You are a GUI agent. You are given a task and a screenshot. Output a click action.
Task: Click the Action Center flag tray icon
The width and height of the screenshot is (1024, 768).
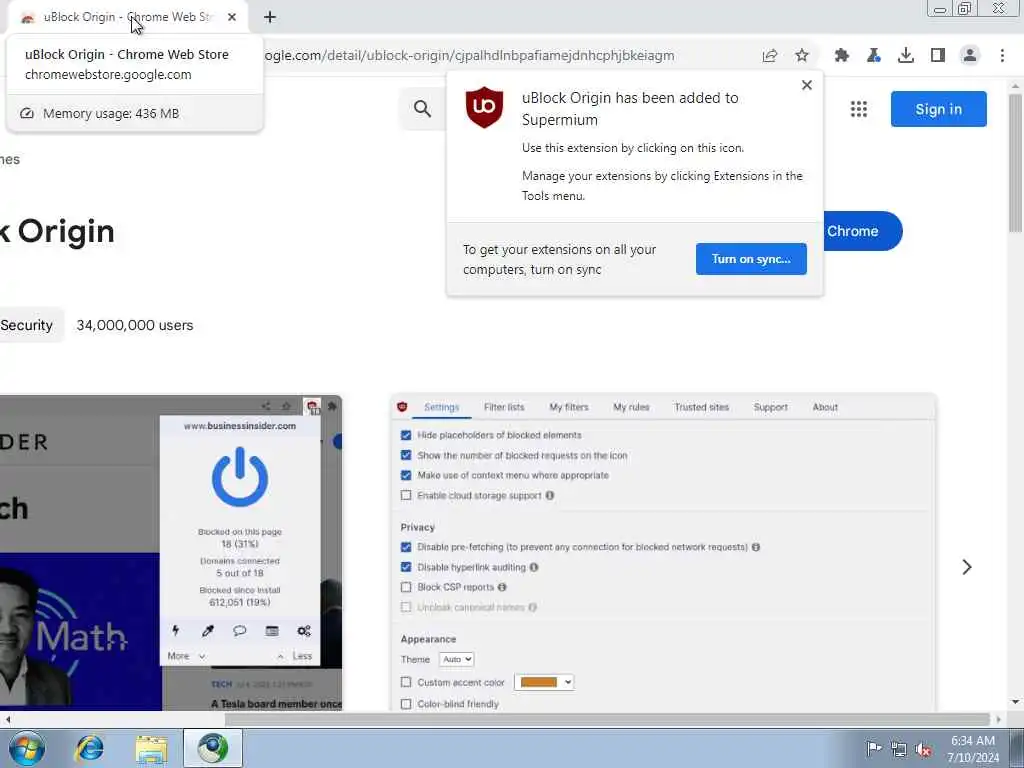[x=873, y=749]
